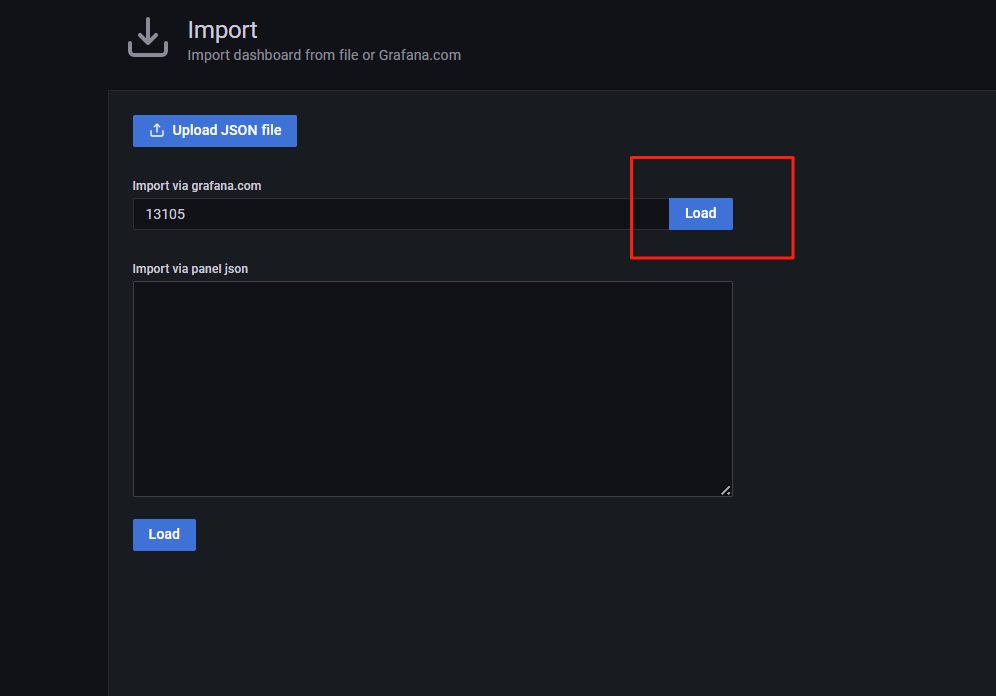Image resolution: width=996 pixels, height=696 pixels.
Task: Click the panel json textarea resize handle
Action: [725, 490]
